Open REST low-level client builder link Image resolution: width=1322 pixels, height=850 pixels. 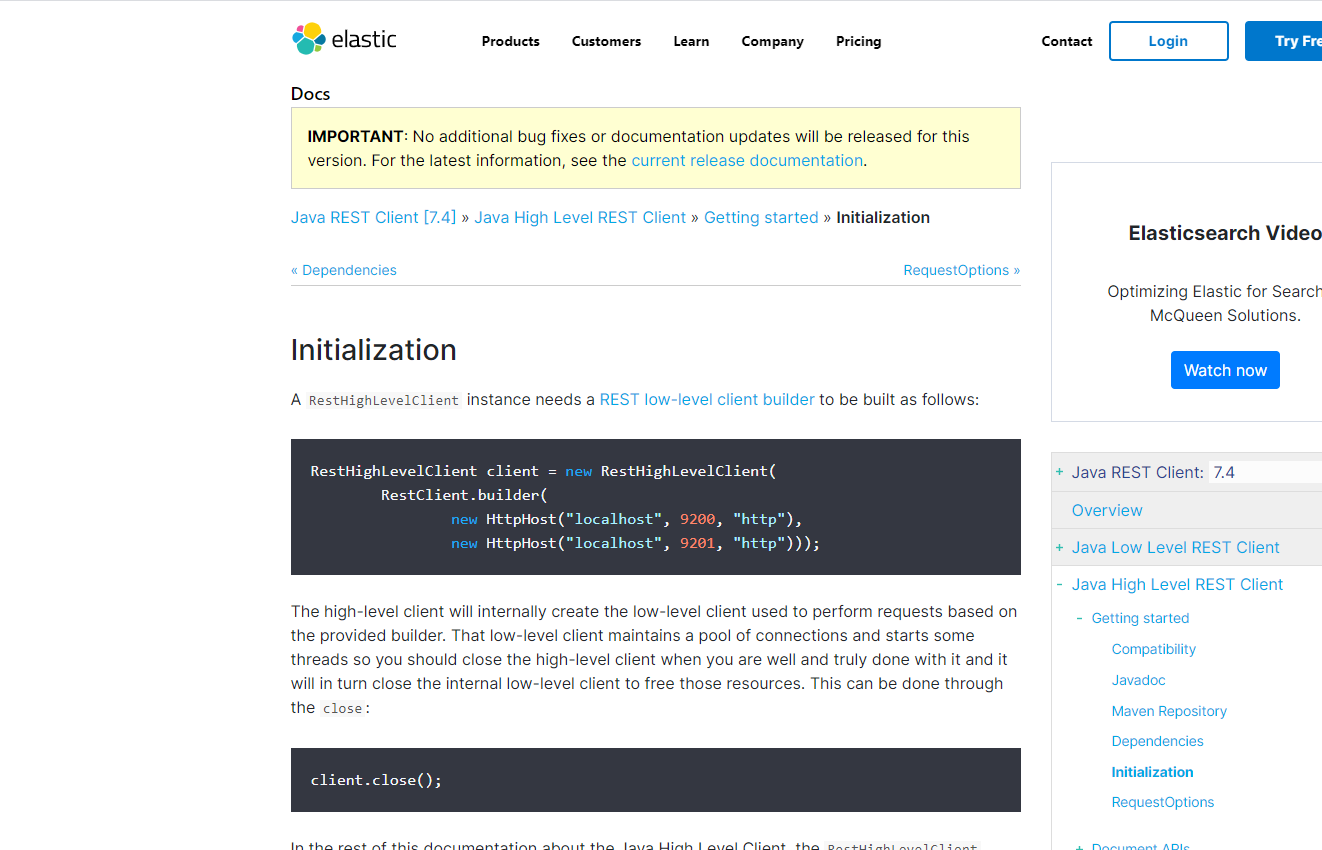(707, 399)
